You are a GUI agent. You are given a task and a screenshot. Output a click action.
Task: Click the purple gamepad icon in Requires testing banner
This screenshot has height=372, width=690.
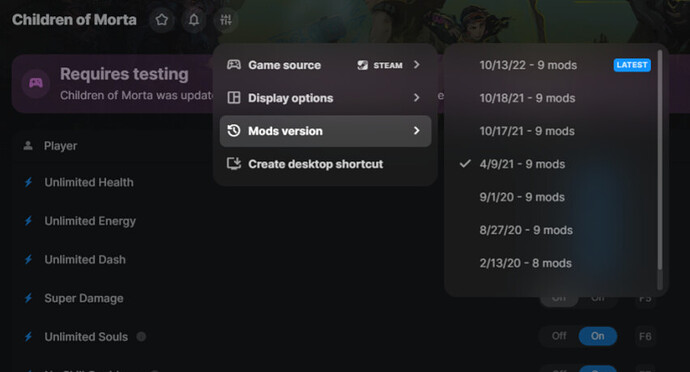coord(36,83)
